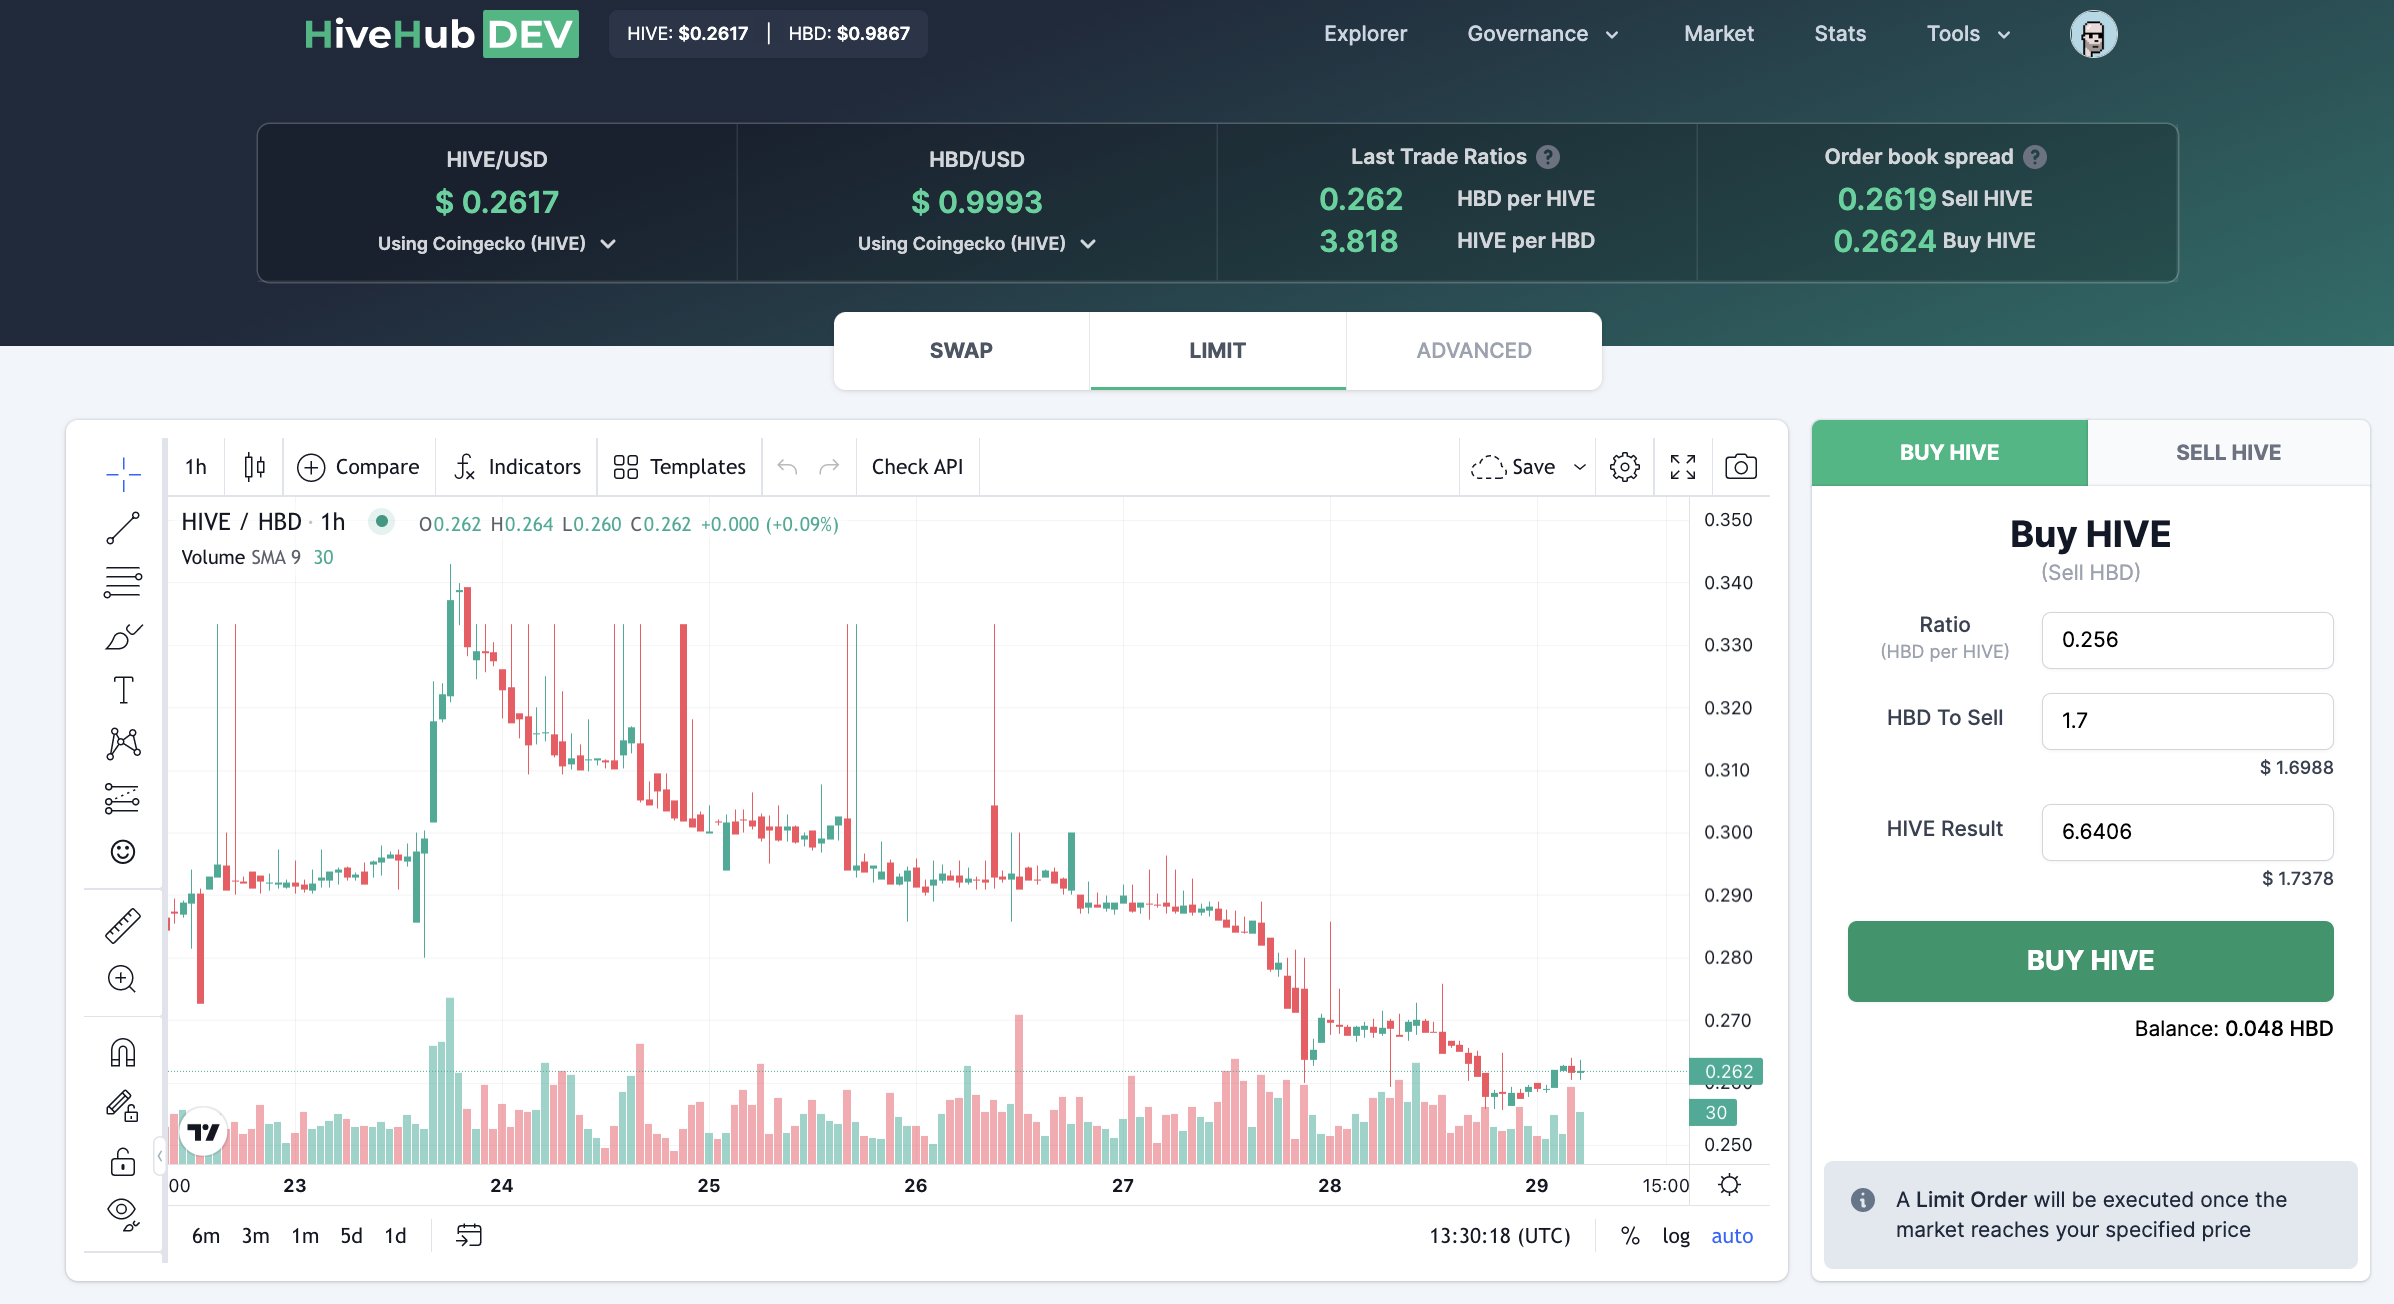Viewport: 2394px width, 1304px height.
Task: Open the chart patterns tool
Action: click(x=123, y=743)
